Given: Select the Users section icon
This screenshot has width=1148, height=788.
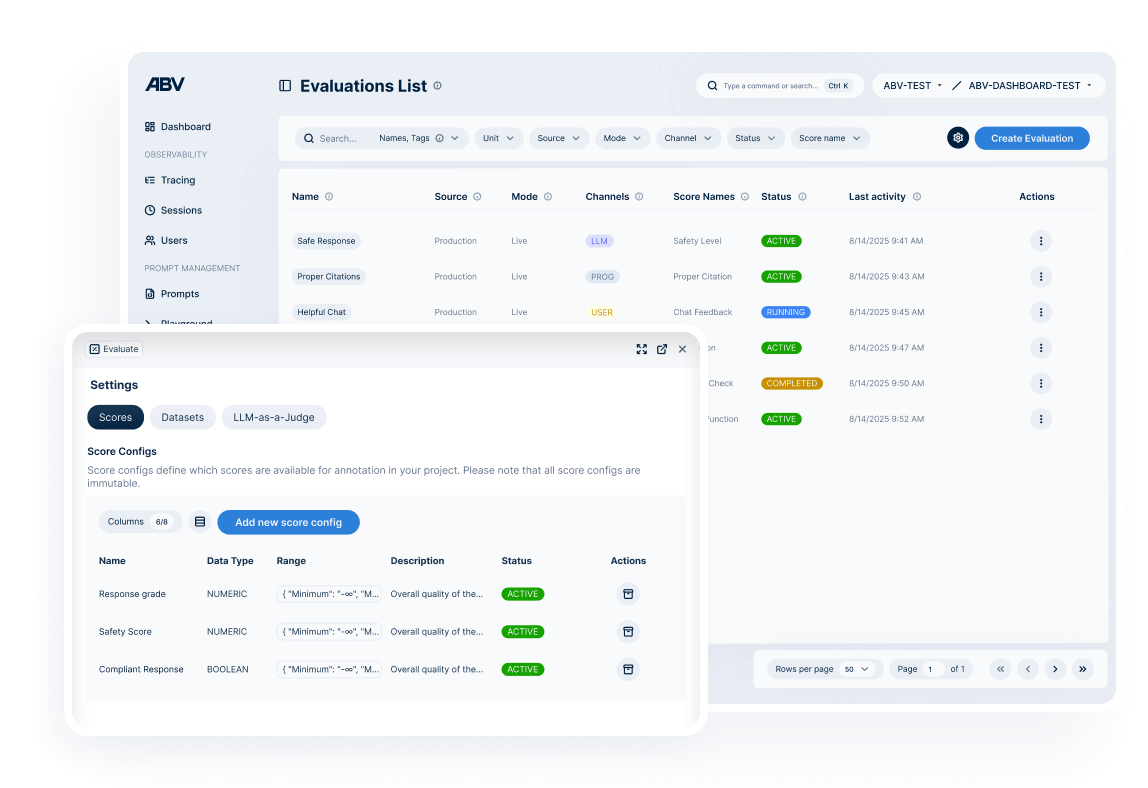Looking at the screenshot, I should coord(151,240).
